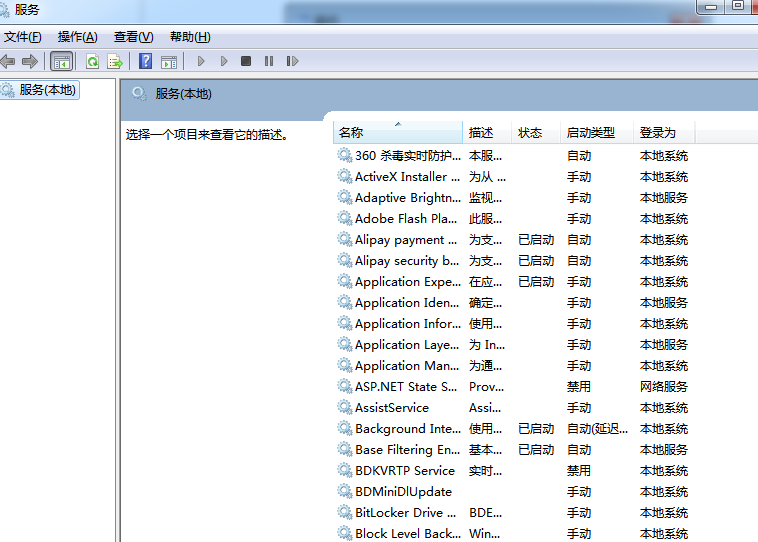Screen dimensions: 758x542
Task: Click the Restart Service toolbar icon
Action: [292, 61]
